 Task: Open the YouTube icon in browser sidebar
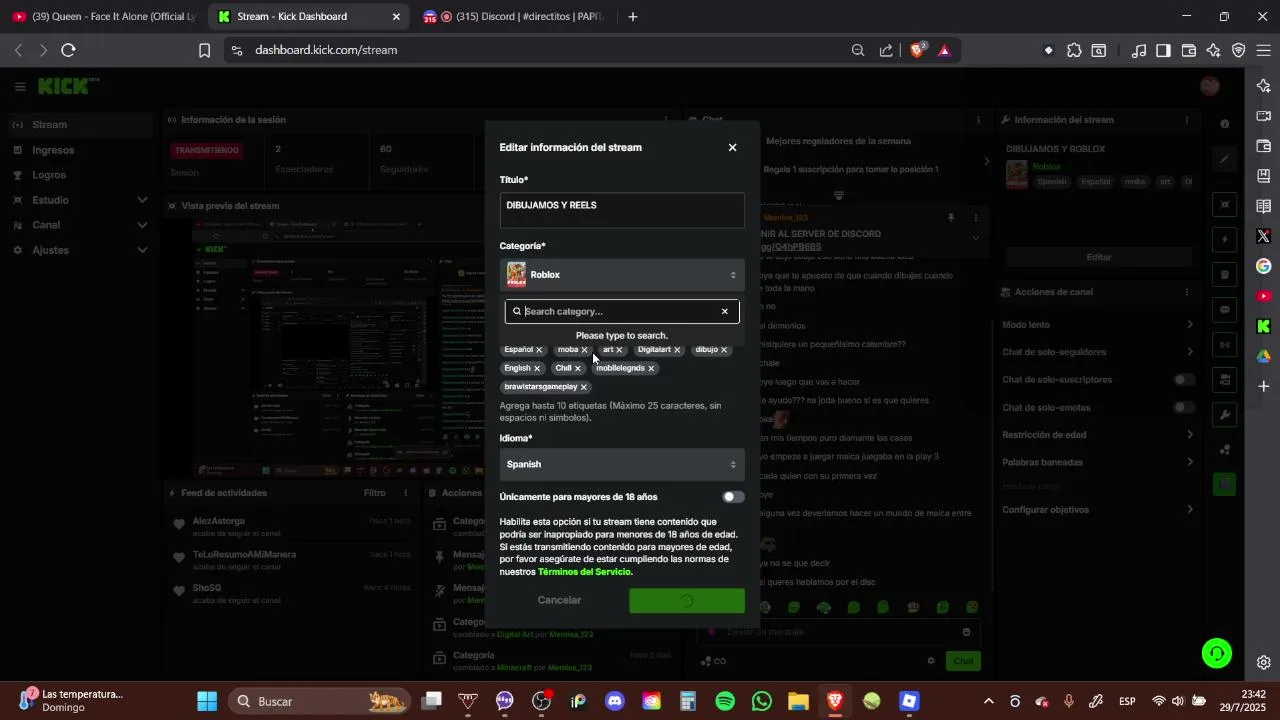[x=1264, y=296]
